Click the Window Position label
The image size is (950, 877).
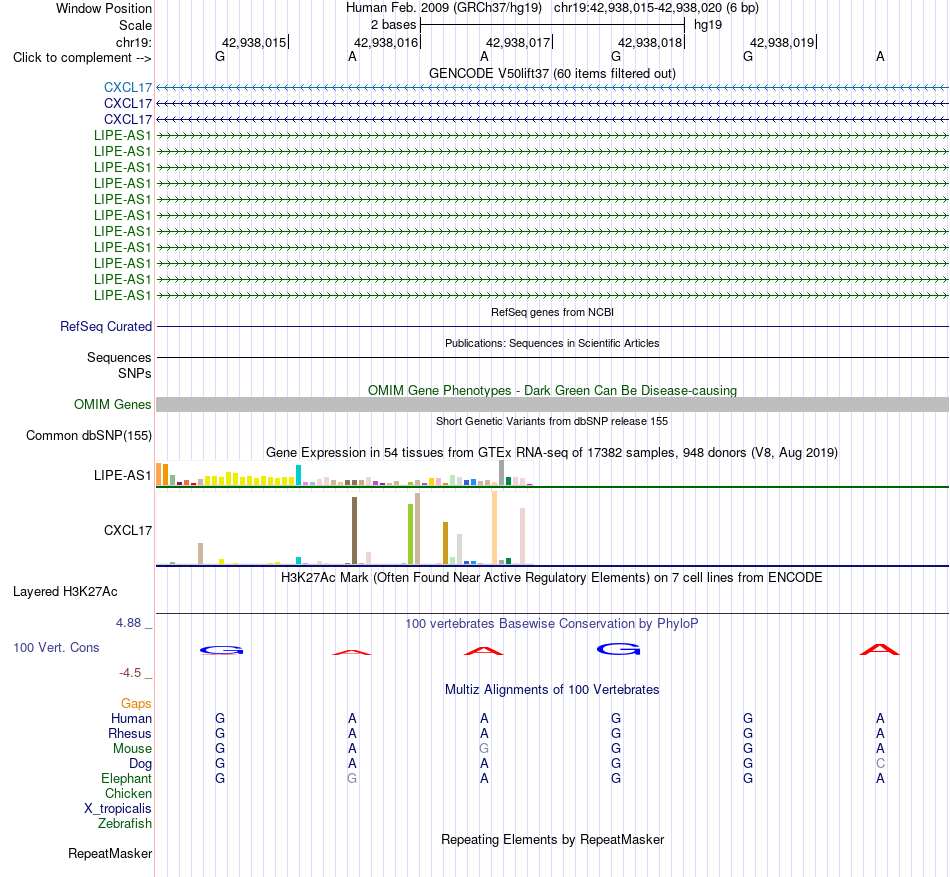pos(104,8)
